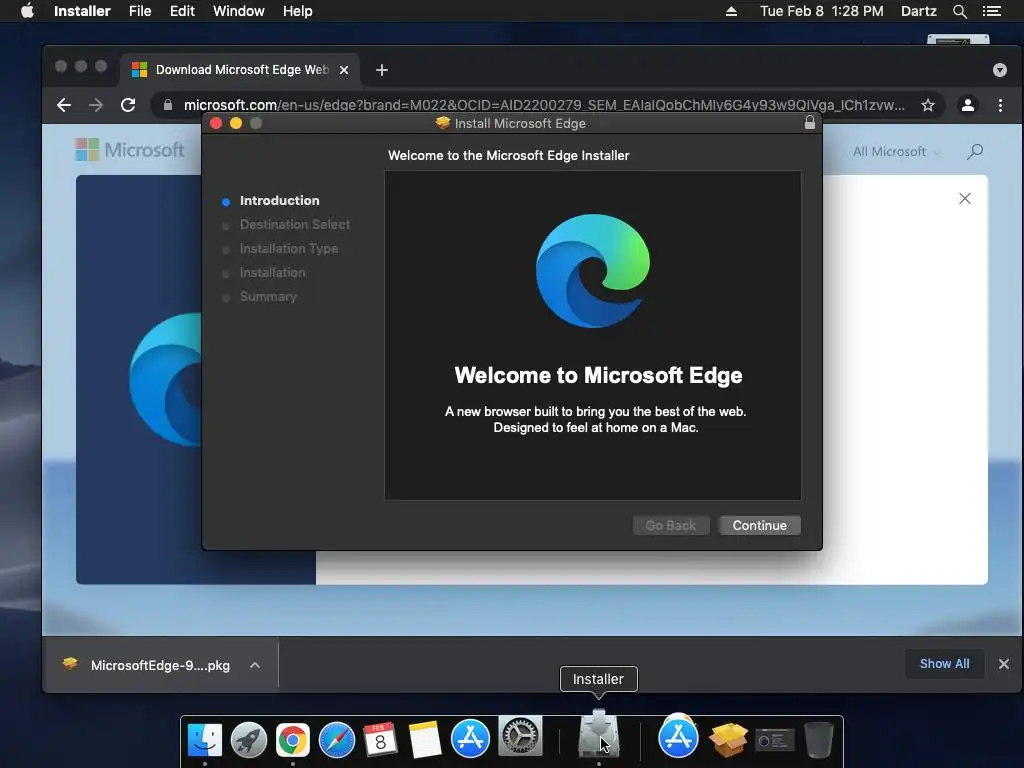The width and height of the screenshot is (1024, 768).
Task: Open Finder from the Dock
Action: pos(204,740)
